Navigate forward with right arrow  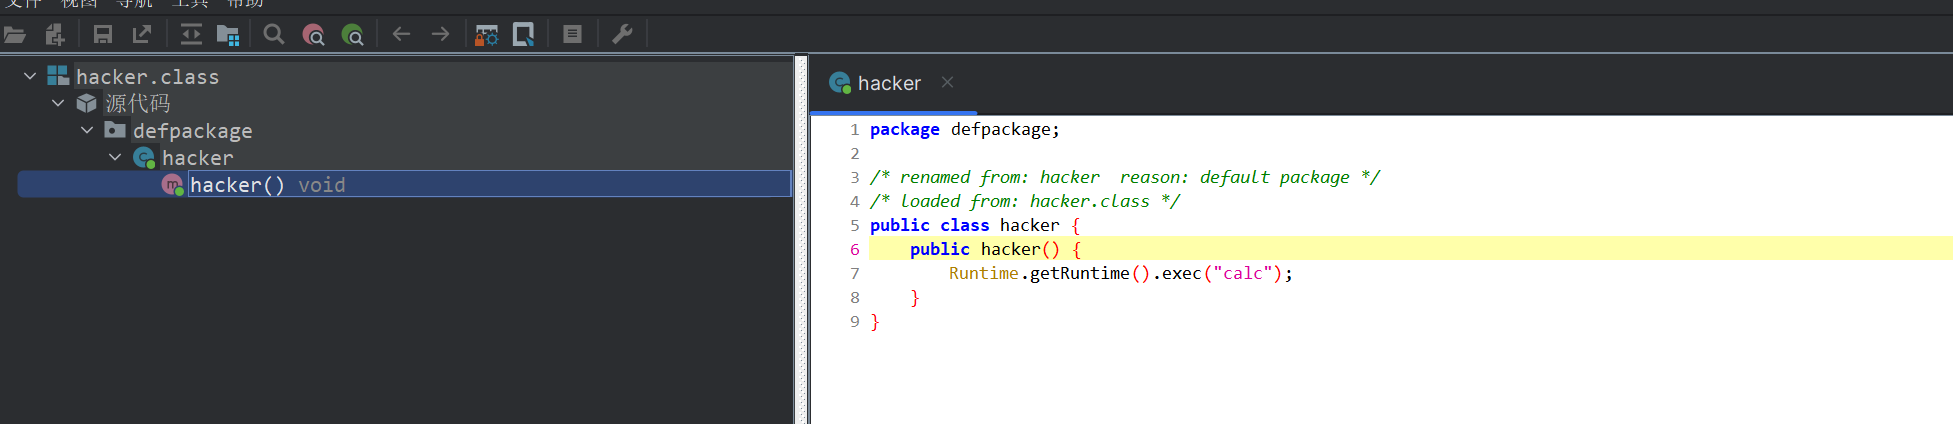point(440,35)
